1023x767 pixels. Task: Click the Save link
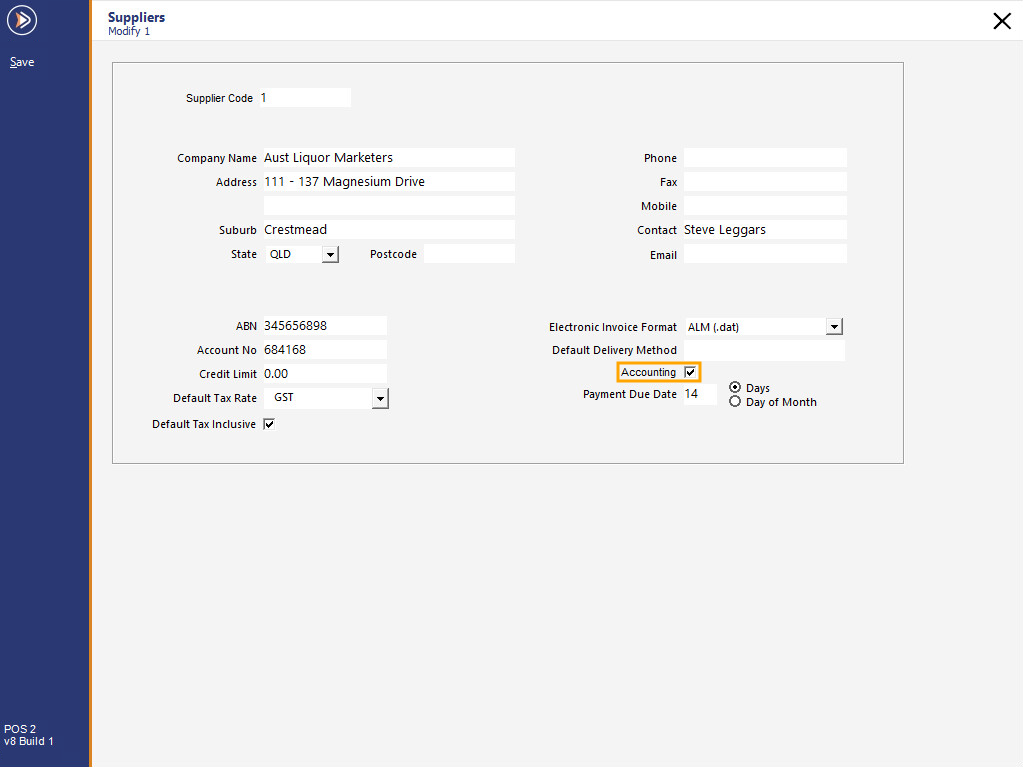coord(21,61)
